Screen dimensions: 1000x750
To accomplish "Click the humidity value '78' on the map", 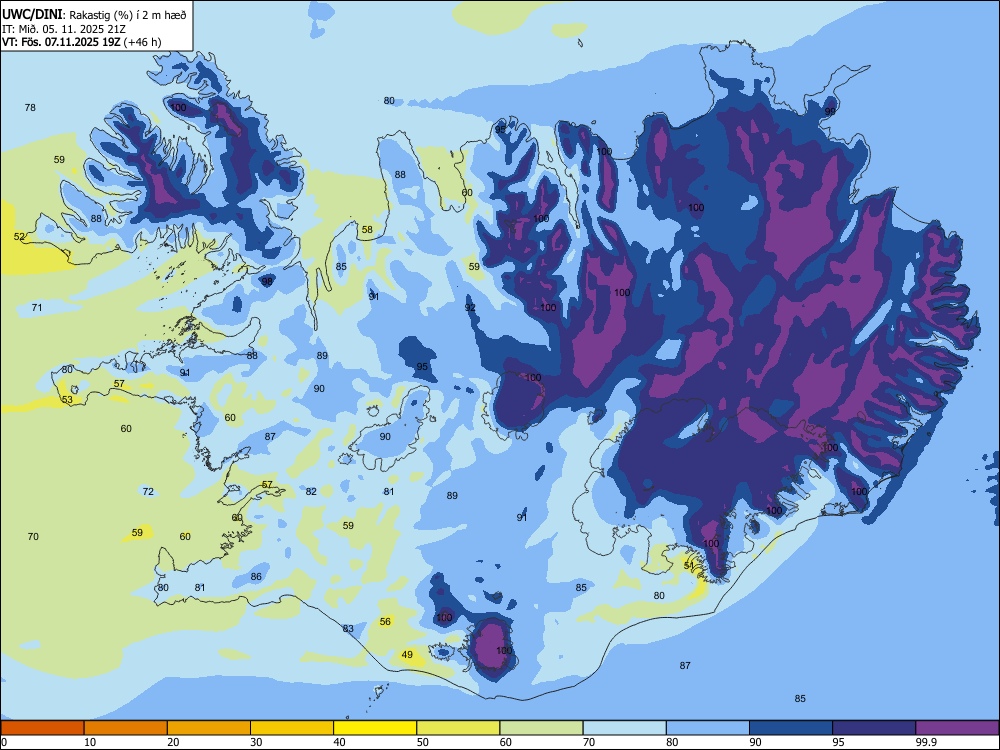I will coord(30,108).
